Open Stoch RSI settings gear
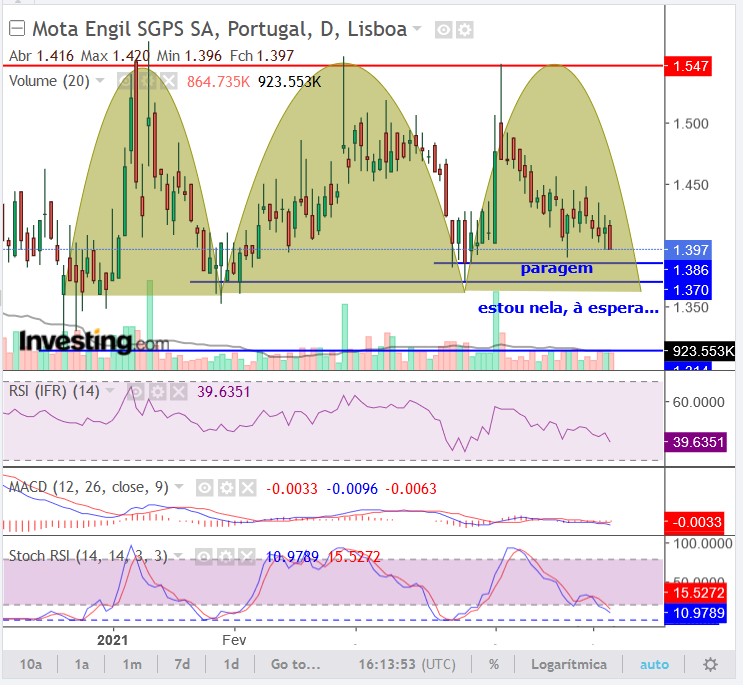Image resolution: width=744 pixels, height=692 pixels. [x=225, y=557]
